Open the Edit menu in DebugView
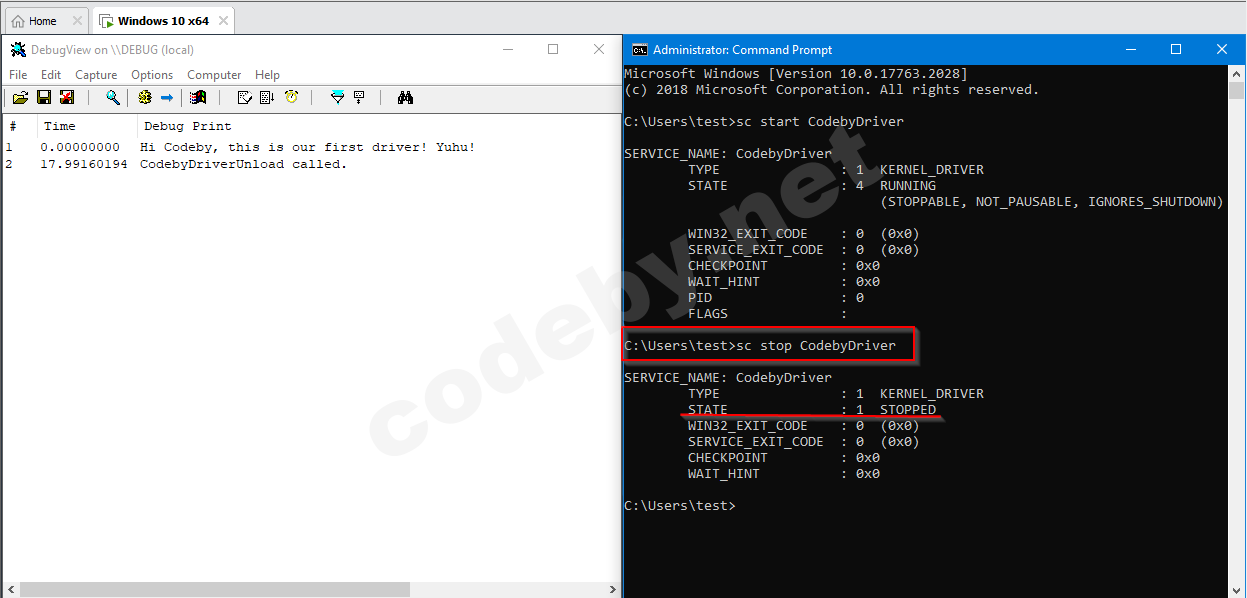The width and height of the screenshot is (1247, 598). click(51, 75)
